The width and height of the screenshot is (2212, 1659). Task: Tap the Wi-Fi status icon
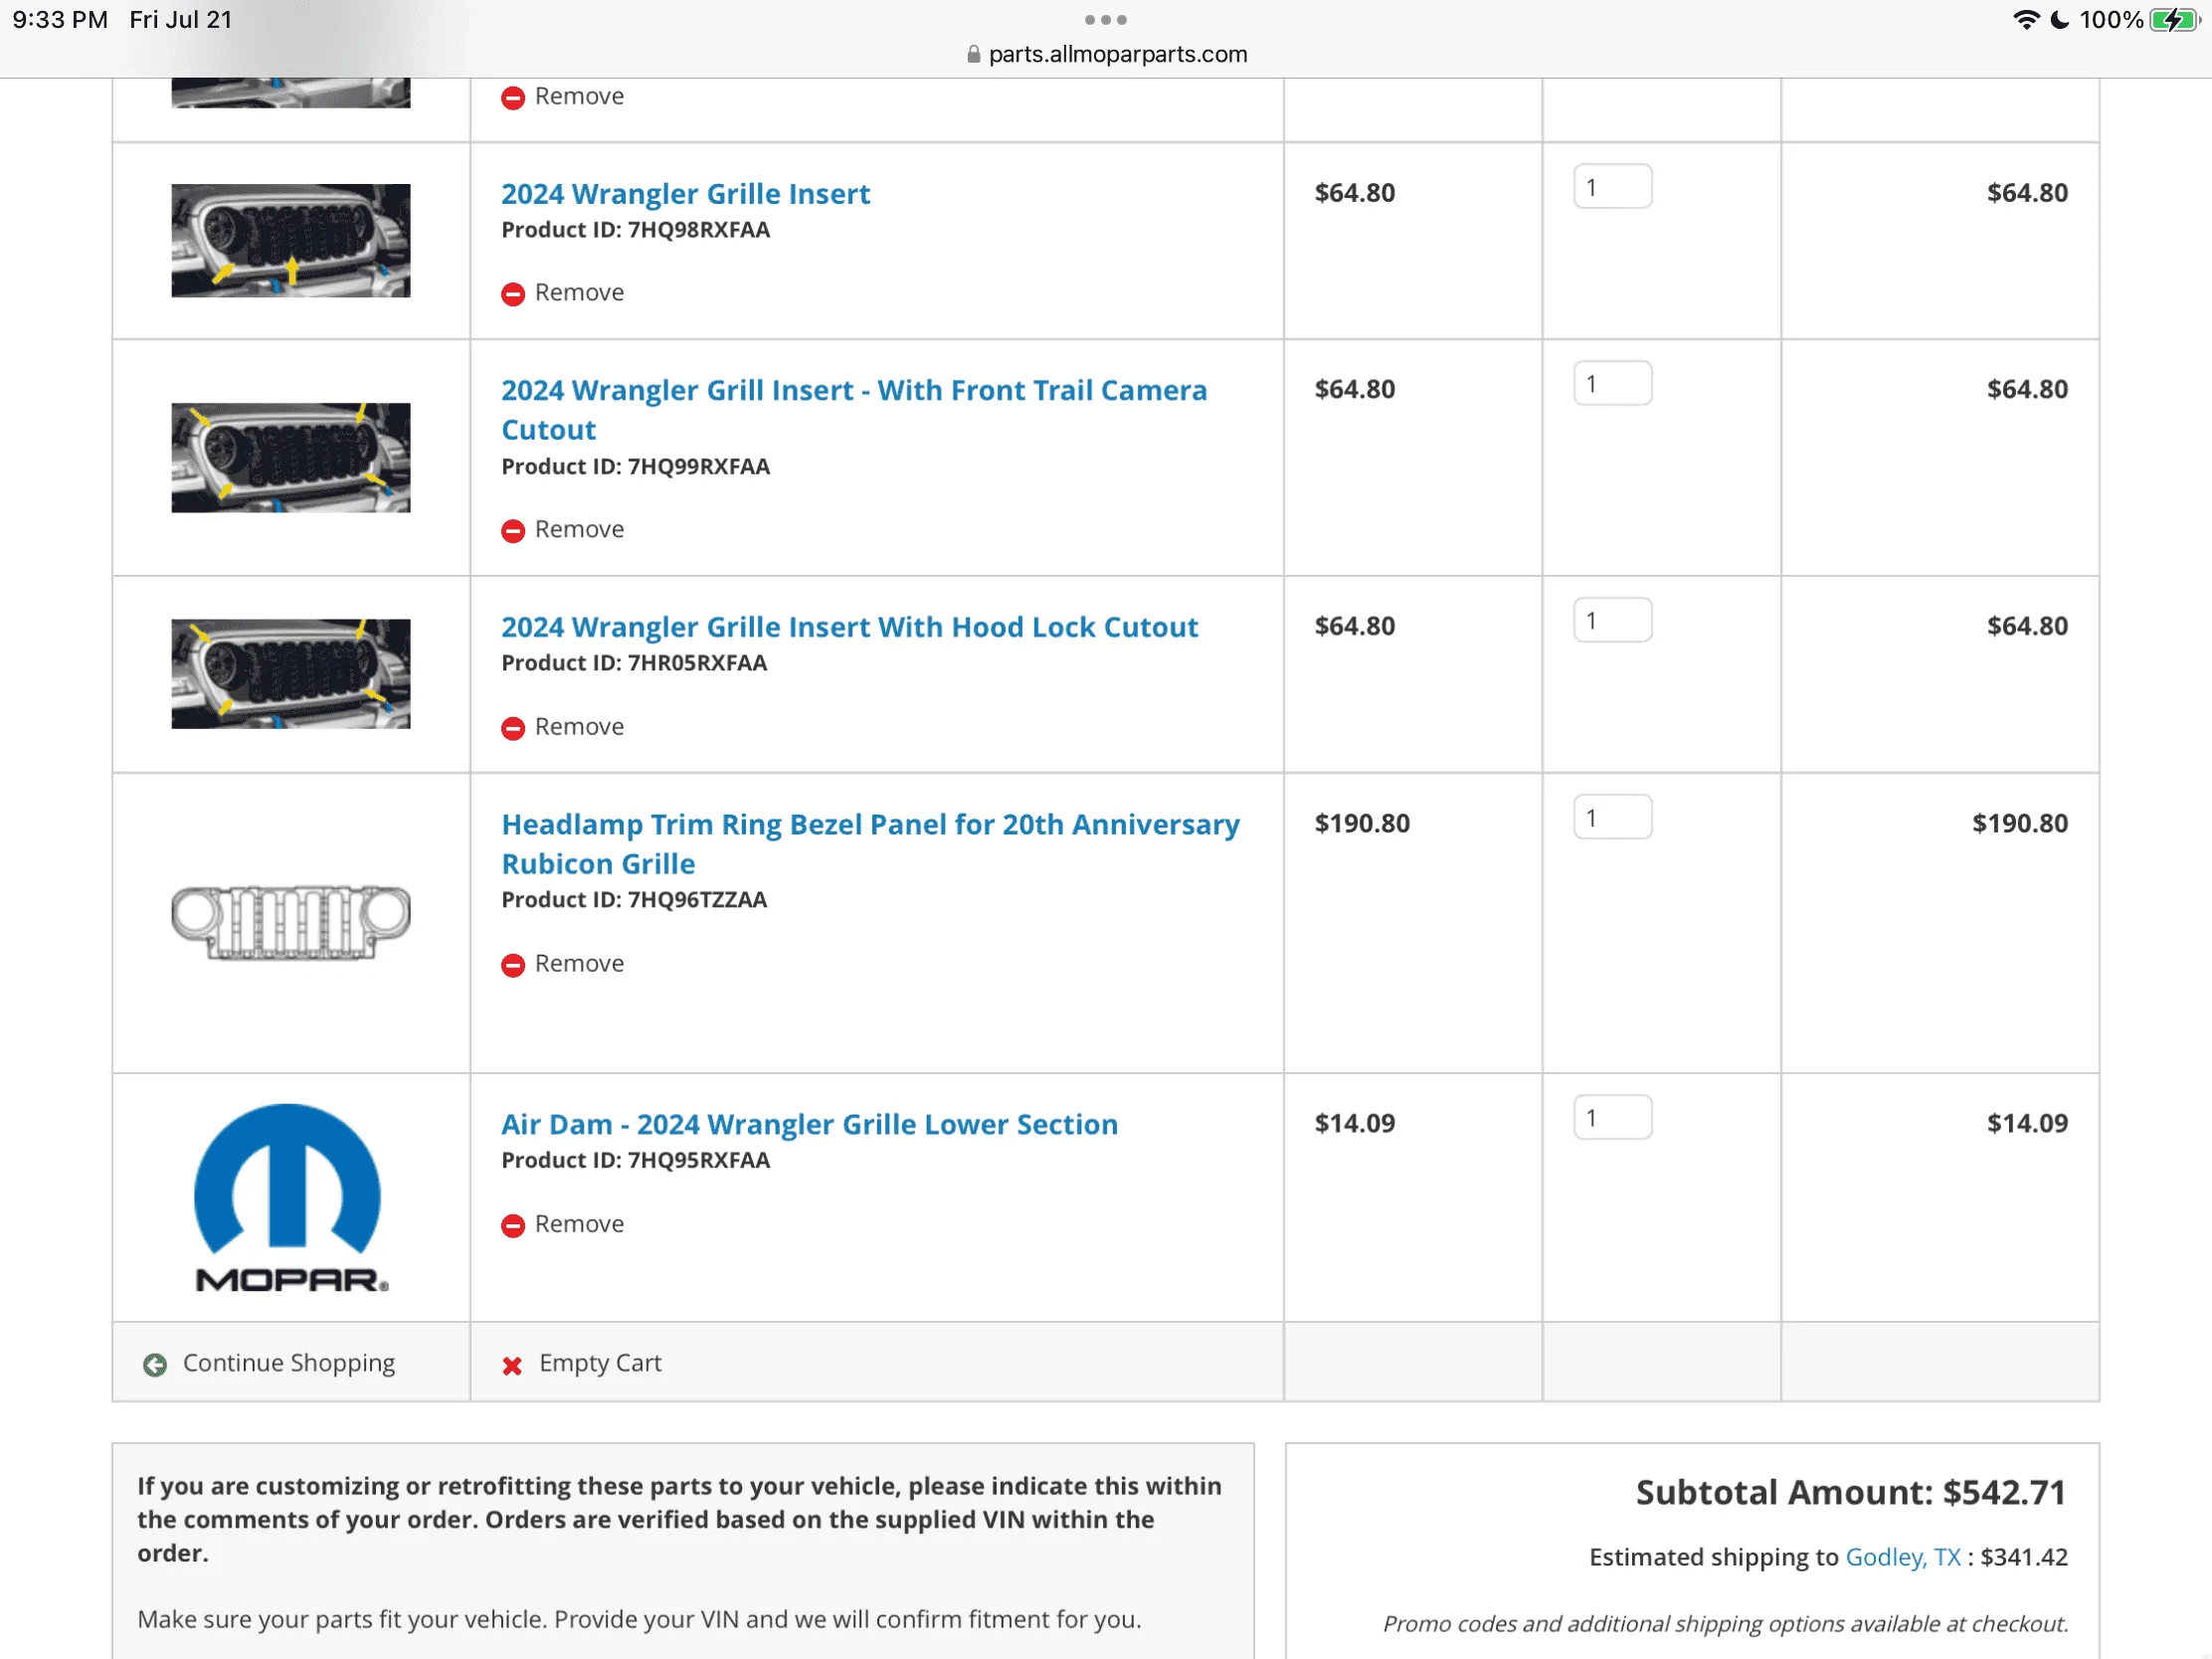click(x=2027, y=20)
